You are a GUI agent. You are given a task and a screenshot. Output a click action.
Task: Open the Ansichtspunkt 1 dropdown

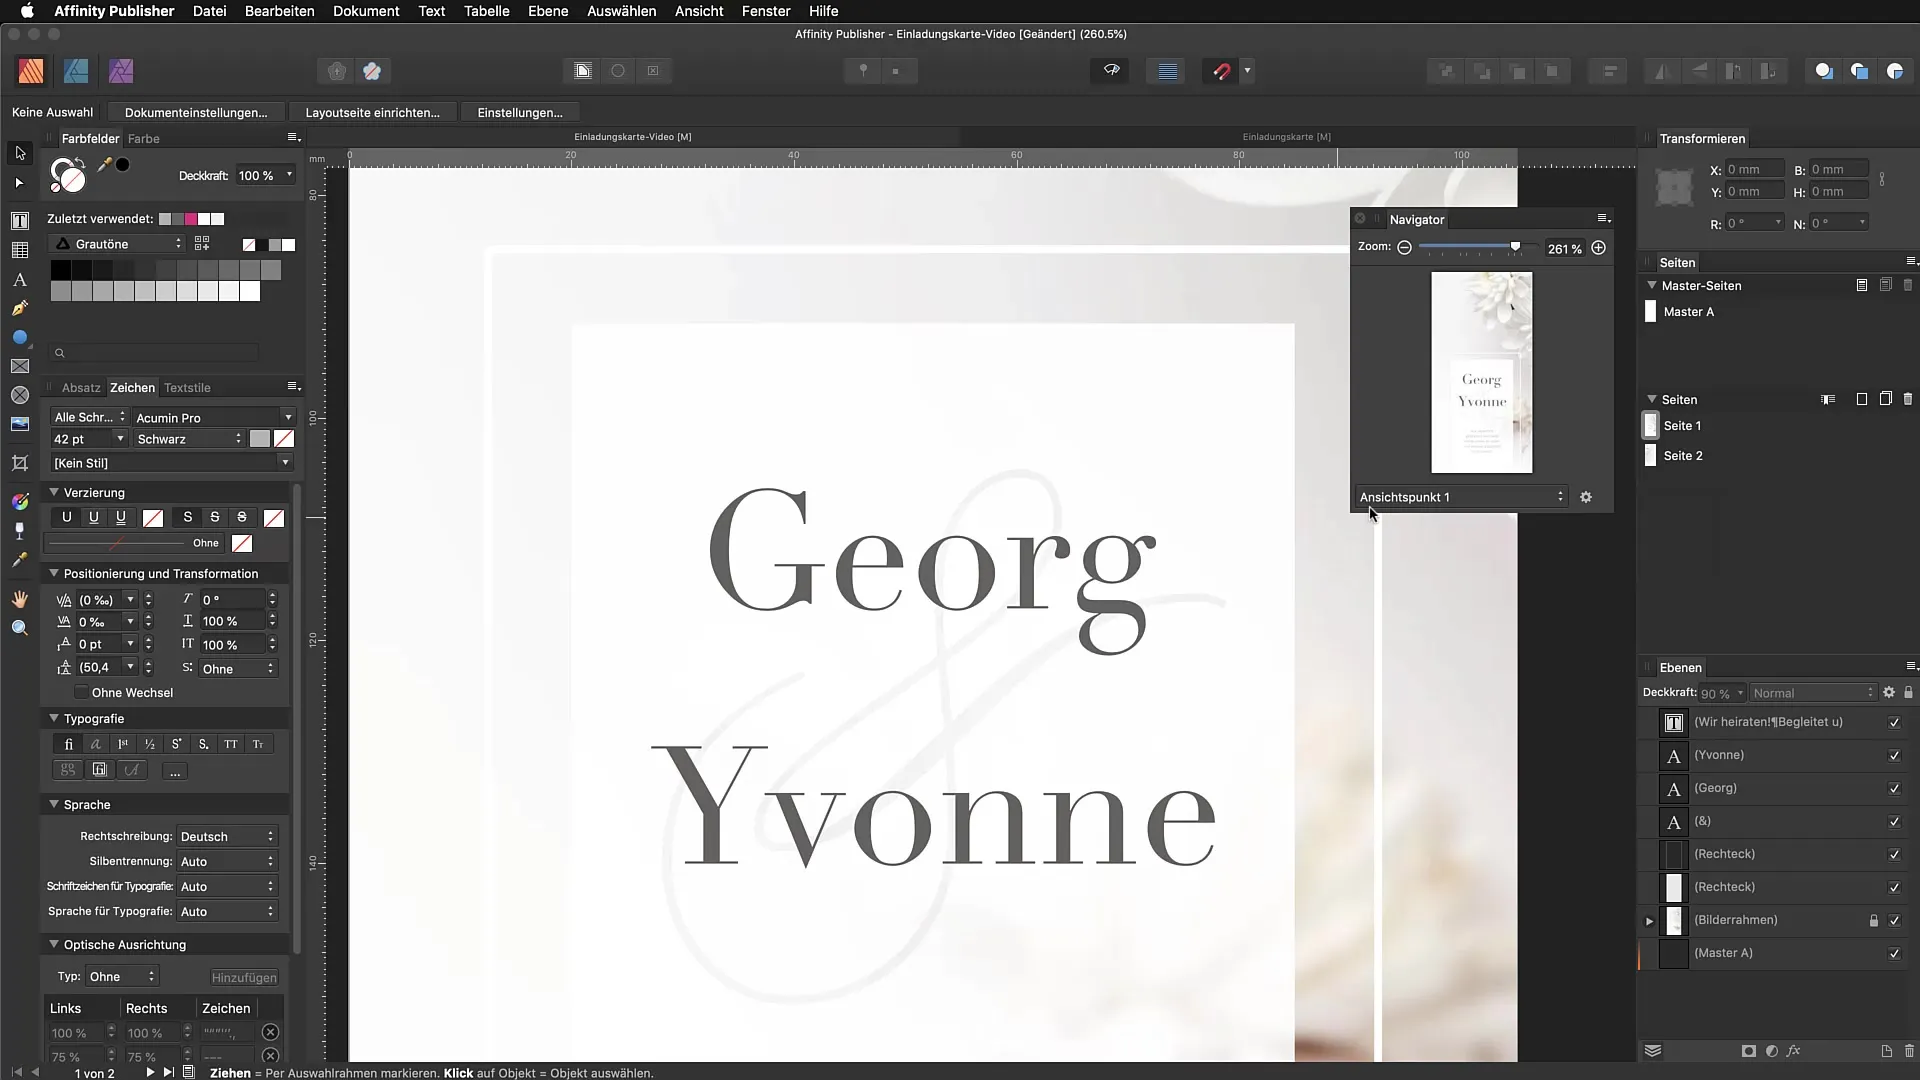(1461, 497)
